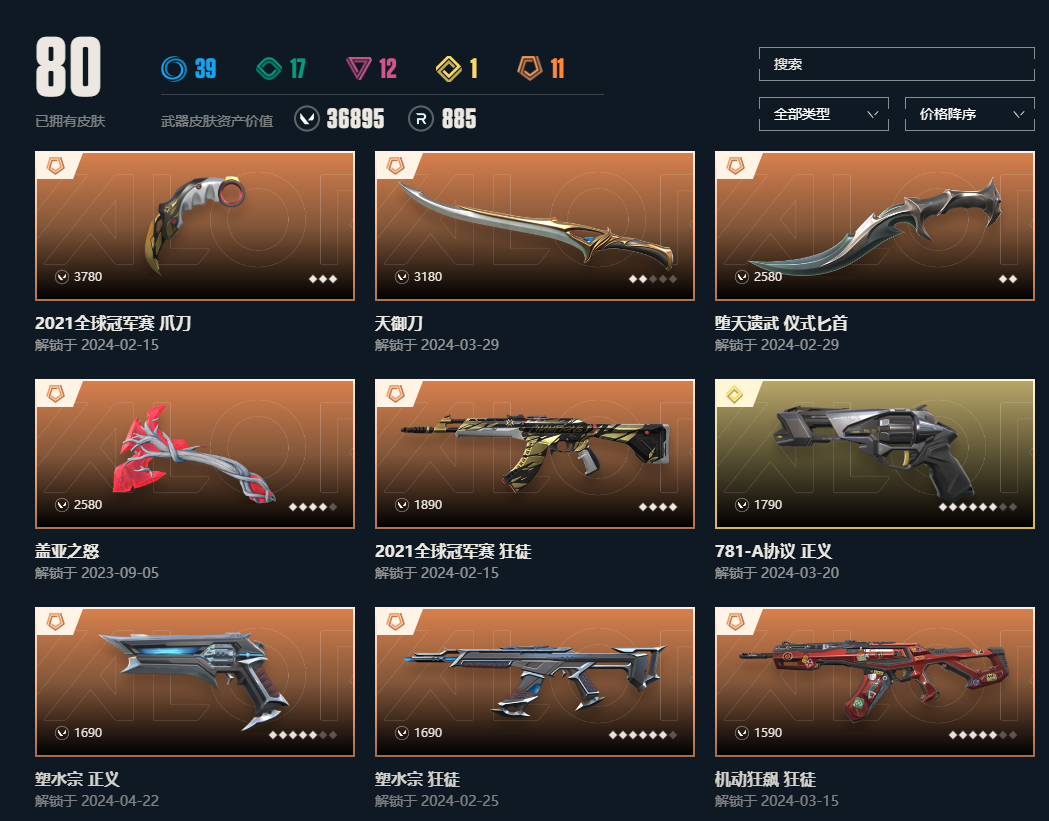Viewport: 1049px width, 821px height.
Task: Open the 天御刀 blade skin card
Action: (535, 225)
